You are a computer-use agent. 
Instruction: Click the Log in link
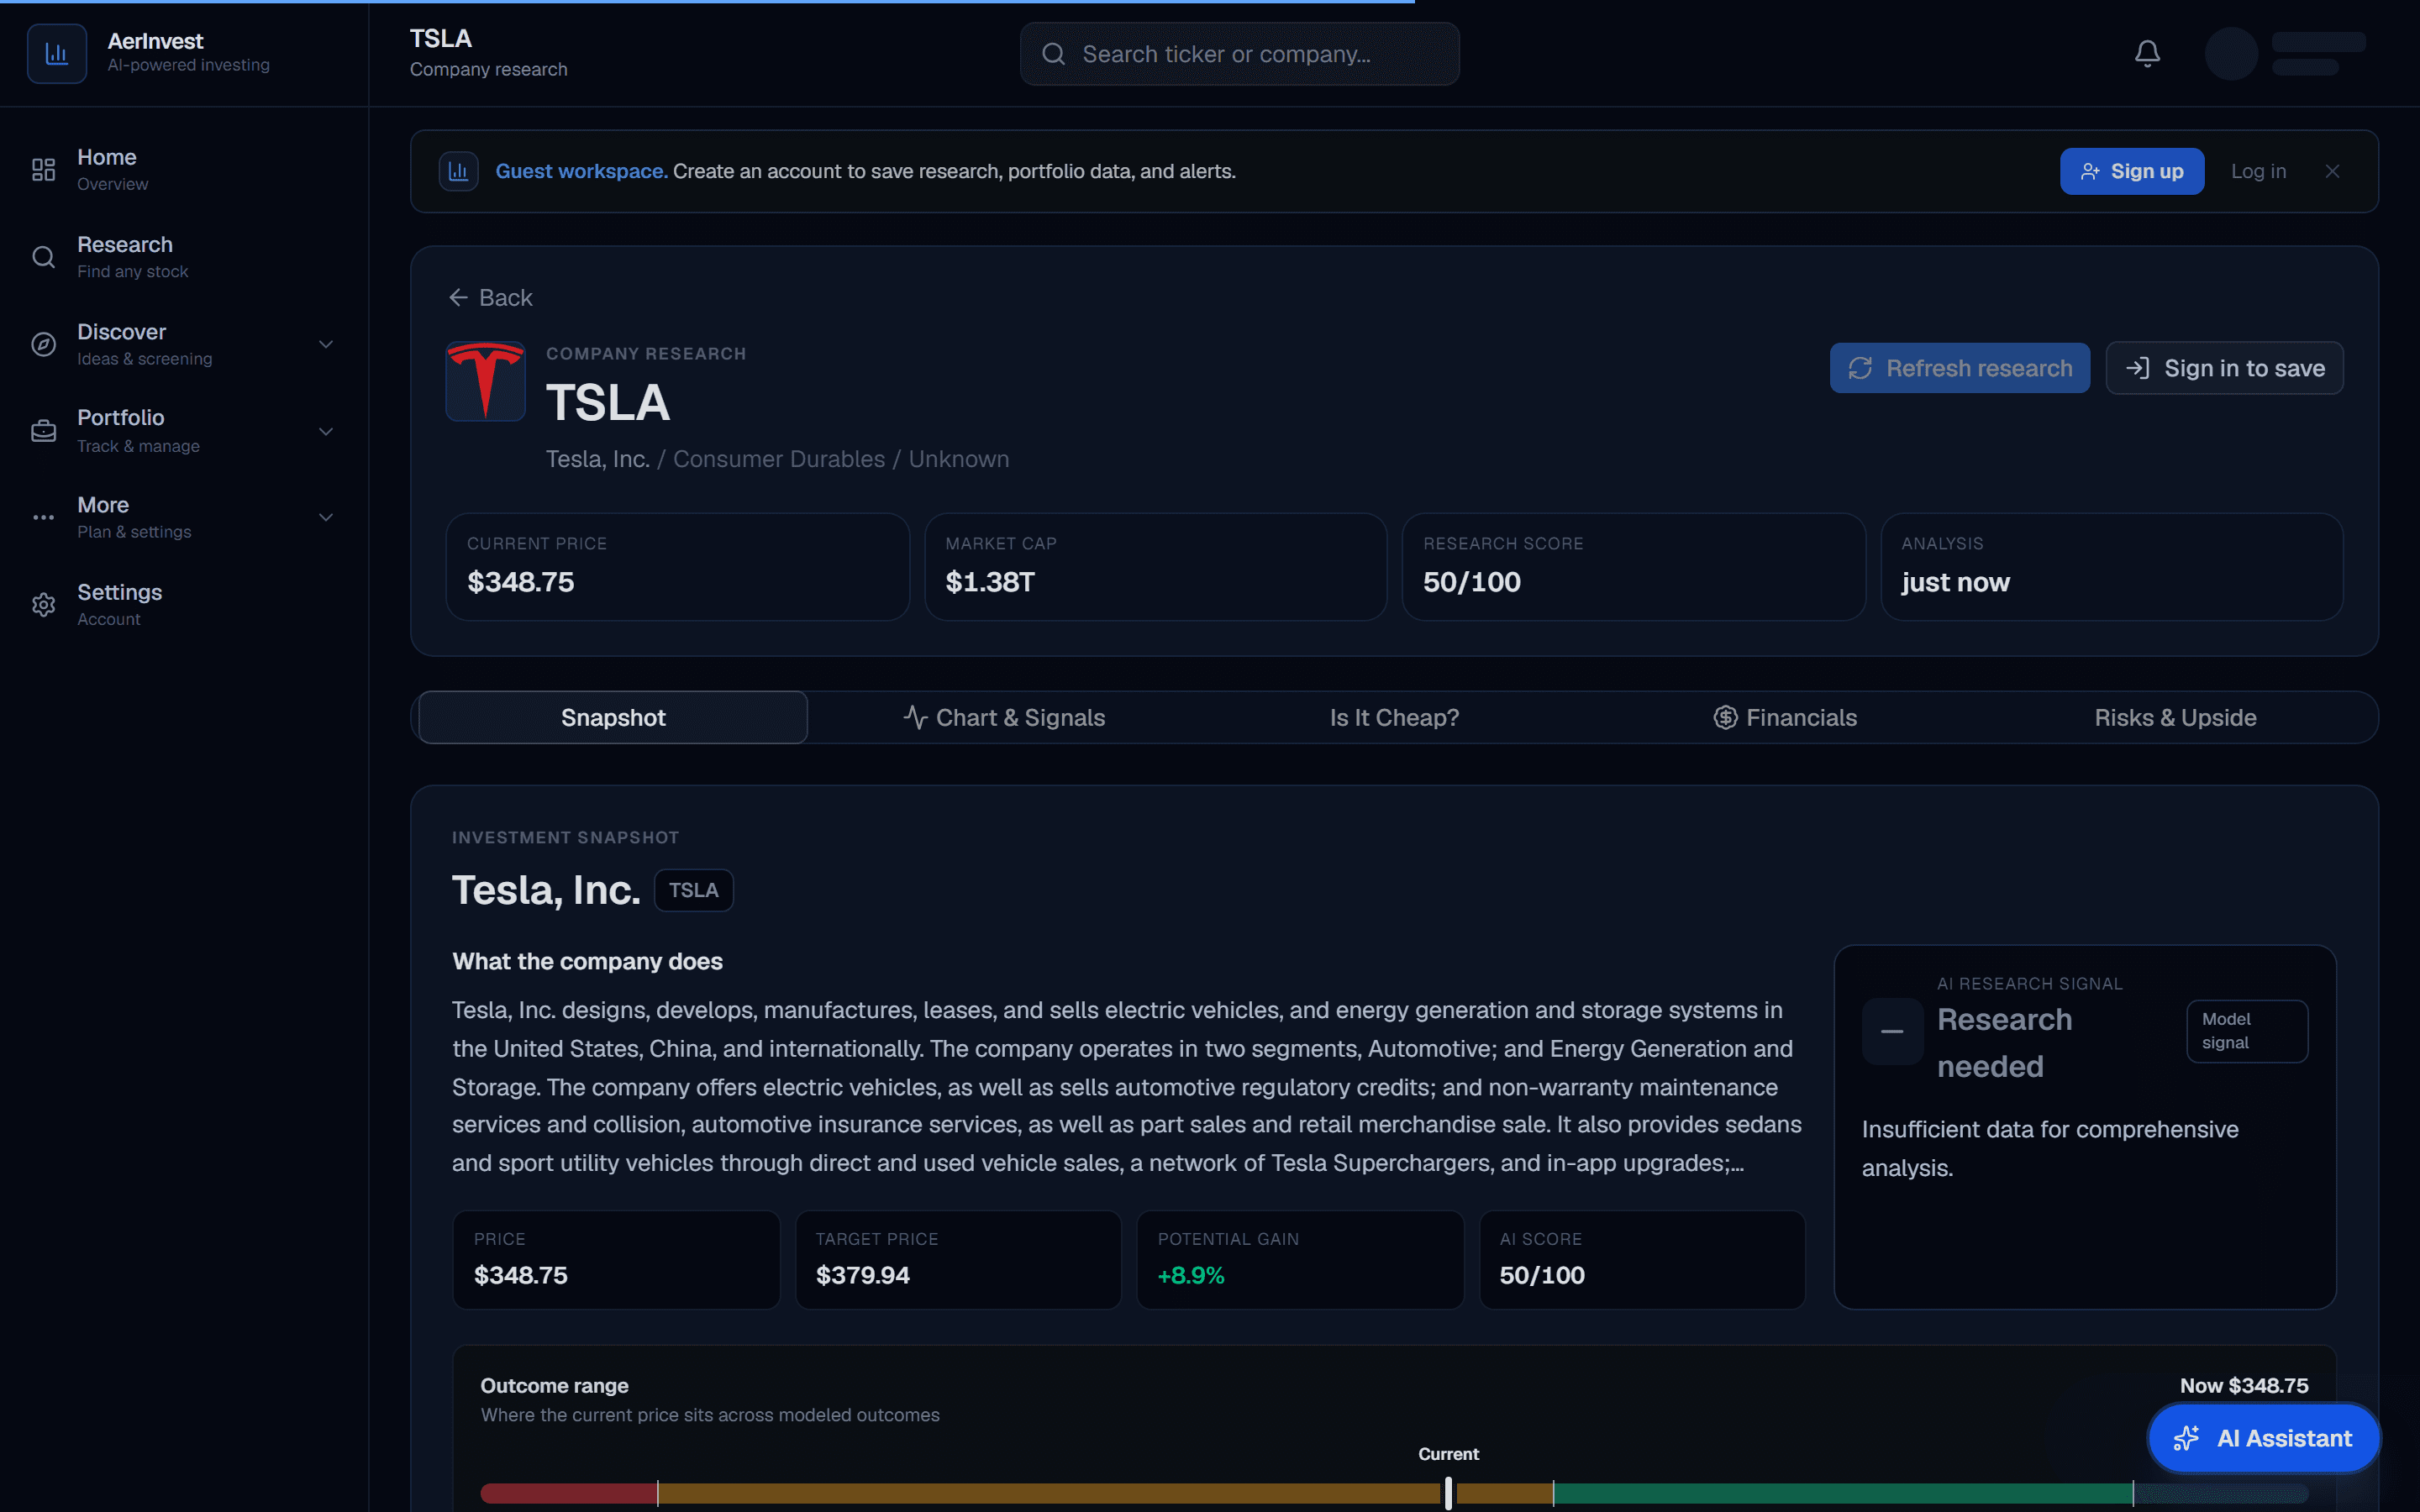[2258, 171]
